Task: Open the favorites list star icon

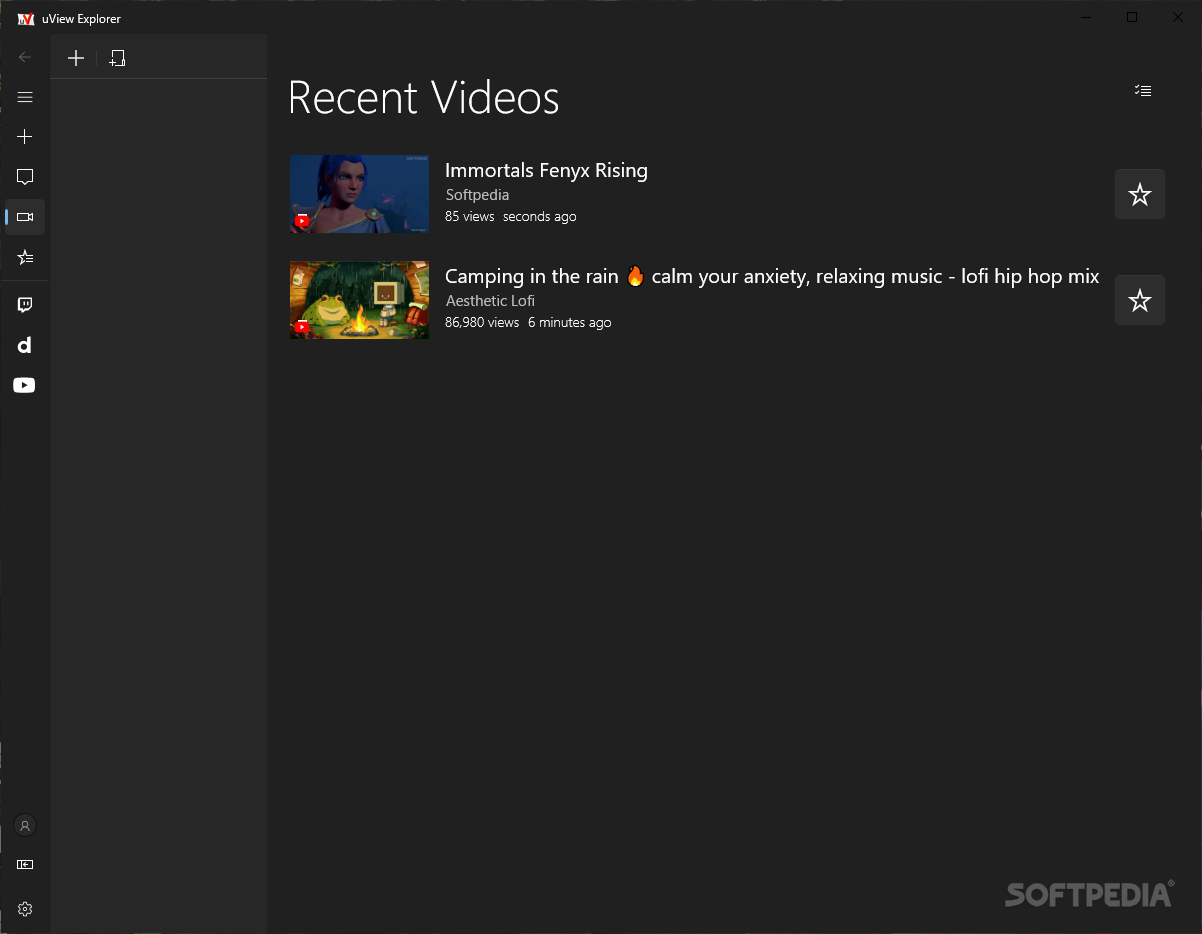Action: tap(25, 257)
